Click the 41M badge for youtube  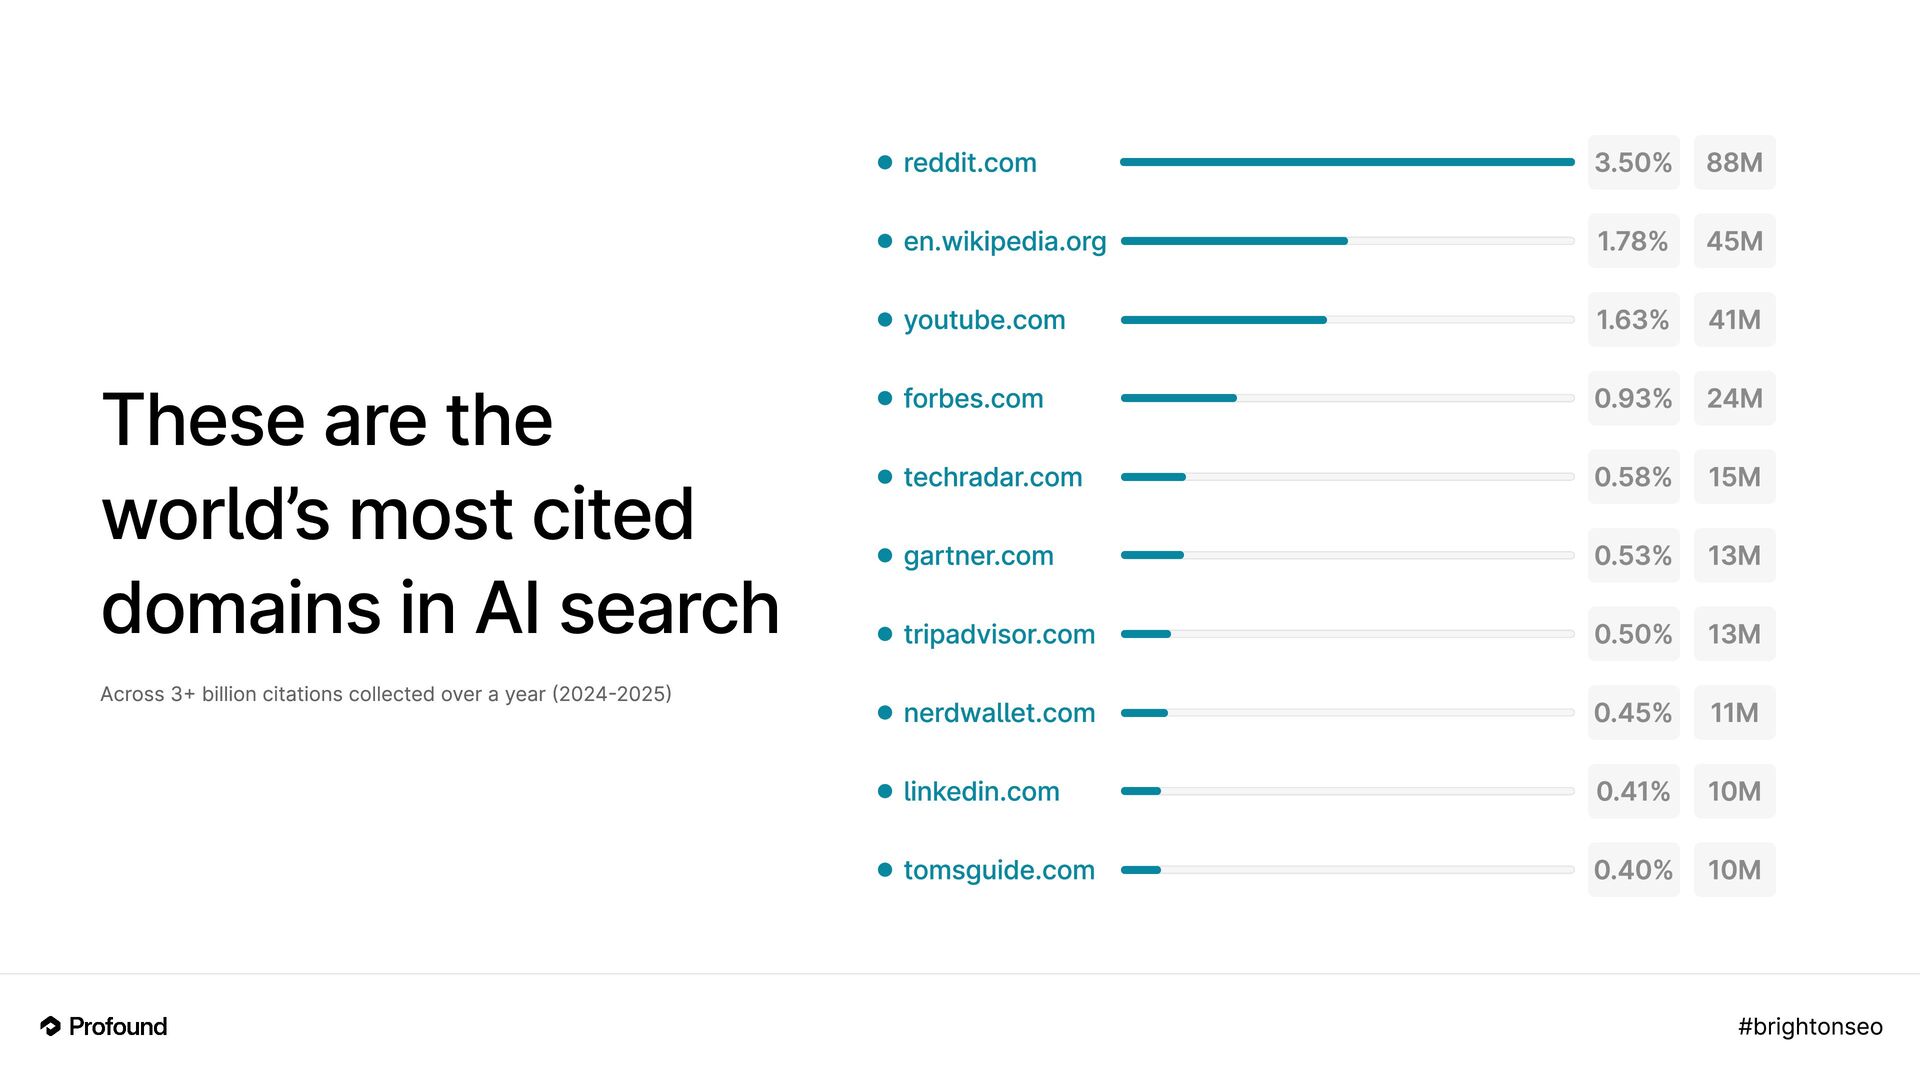pos(1734,320)
